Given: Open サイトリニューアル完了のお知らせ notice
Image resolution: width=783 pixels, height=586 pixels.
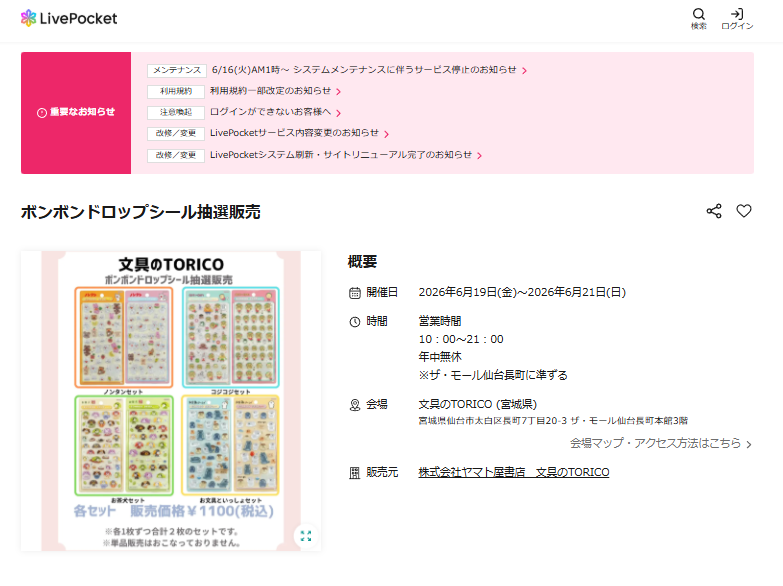Looking at the screenshot, I should pyautogui.click(x=341, y=155).
